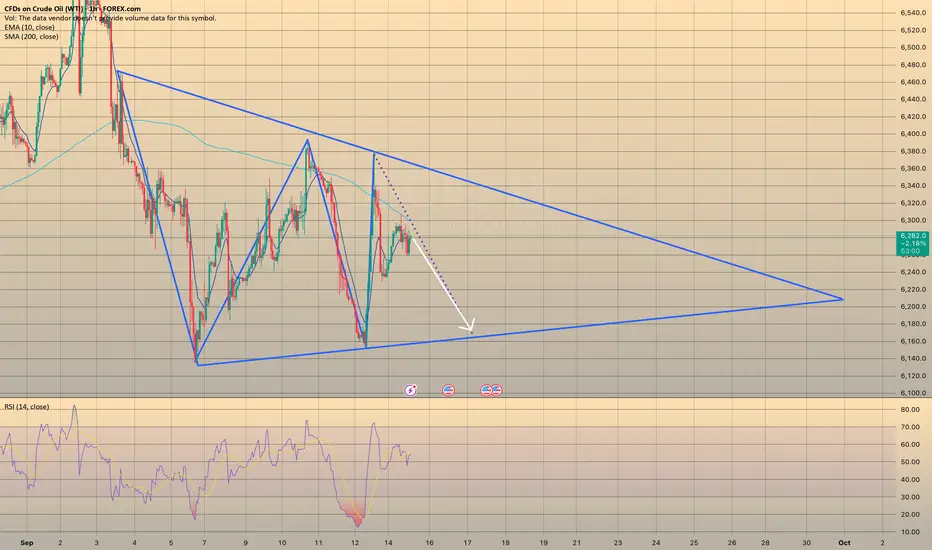The height and width of the screenshot is (550, 932).
Task: Click the 25 date label on the time axis
Action: tap(694, 543)
